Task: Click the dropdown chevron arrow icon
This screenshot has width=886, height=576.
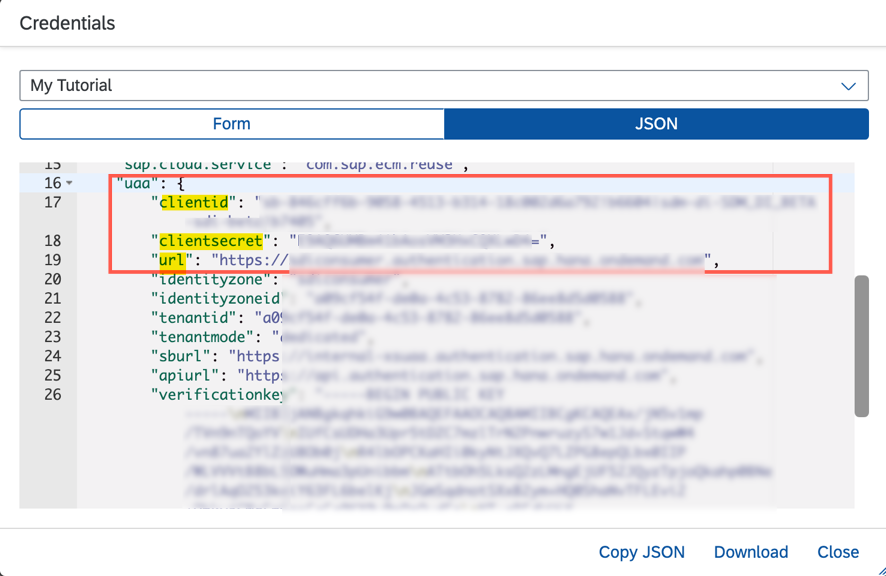Action: pos(848,86)
